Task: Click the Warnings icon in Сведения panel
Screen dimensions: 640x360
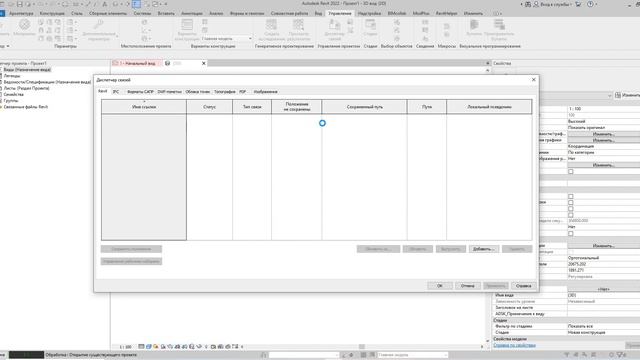Action: pyautogui.click(x=425, y=39)
